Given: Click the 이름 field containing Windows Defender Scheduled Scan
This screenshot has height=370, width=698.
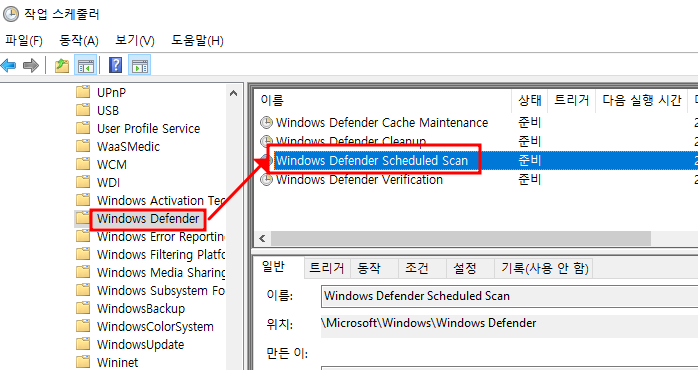Looking at the screenshot, I should point(509,296).
